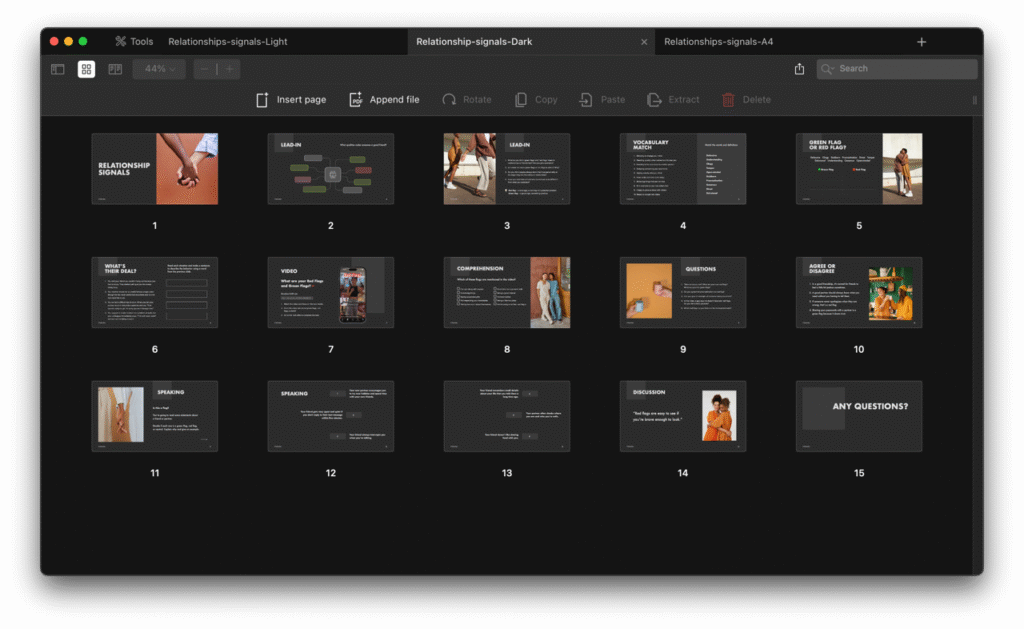Viewport: 1024px width, 629px height.
Task: Click the Extract pages button
Action: click(x=673, y=100)
